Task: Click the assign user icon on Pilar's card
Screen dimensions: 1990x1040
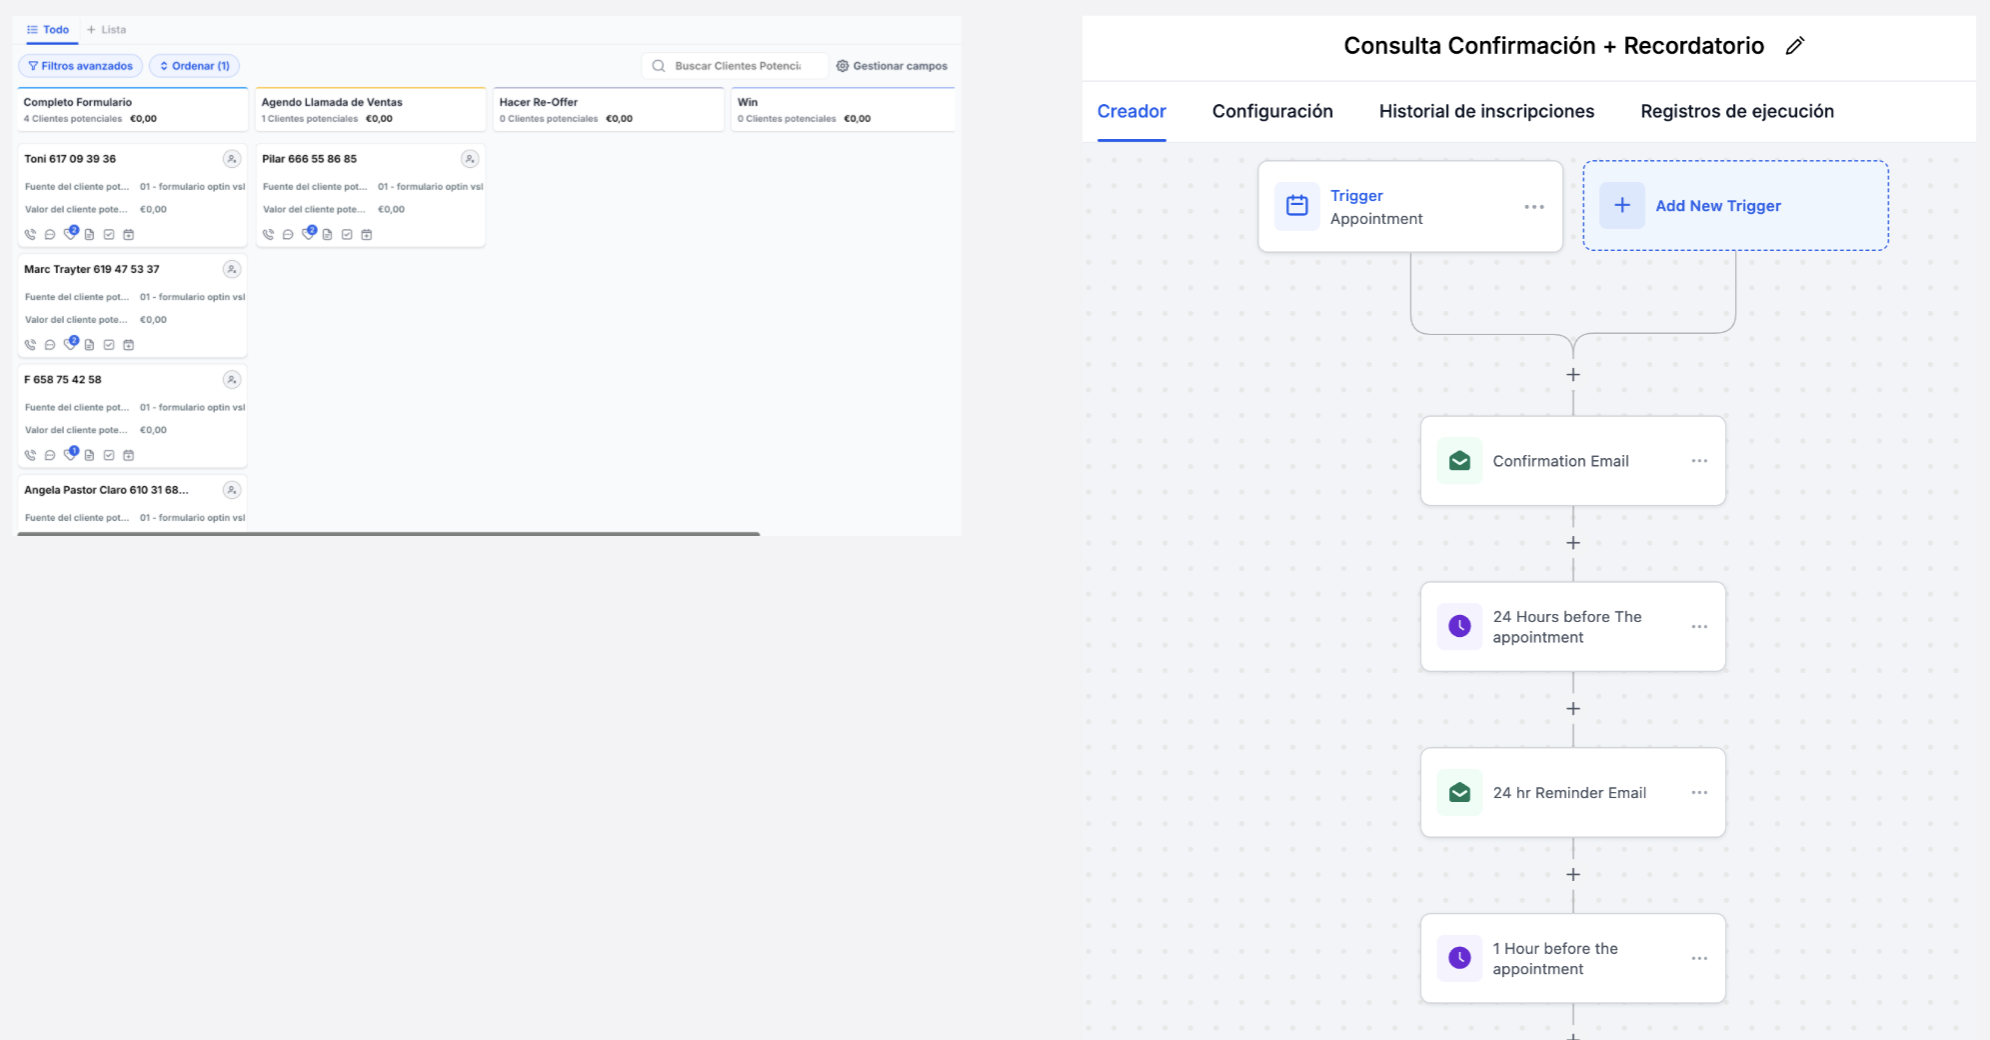Action: coord(469,159)
